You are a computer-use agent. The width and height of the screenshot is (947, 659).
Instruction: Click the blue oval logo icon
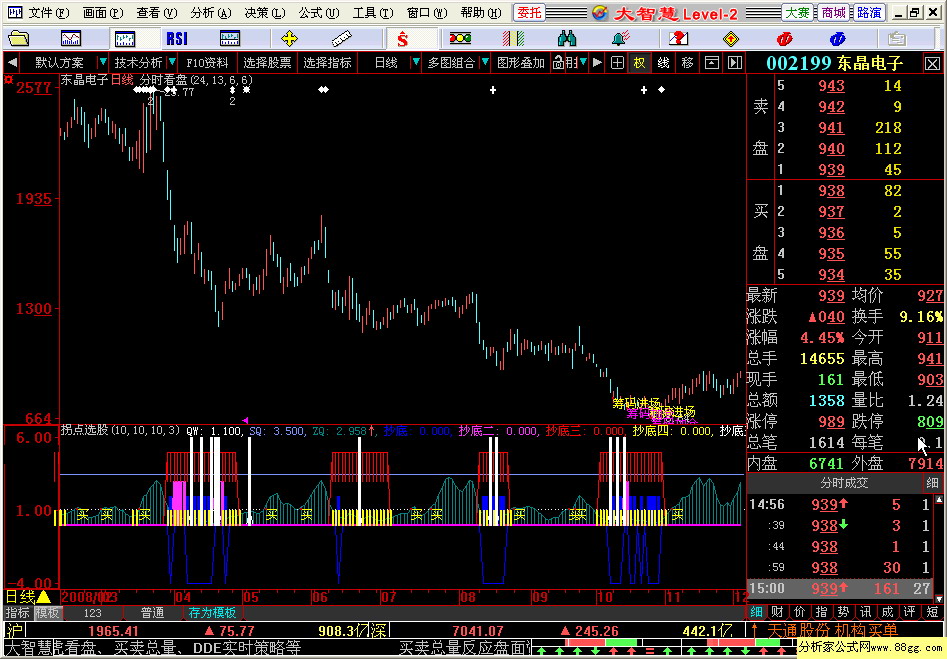pyautogui.click(x=837, y=39)
